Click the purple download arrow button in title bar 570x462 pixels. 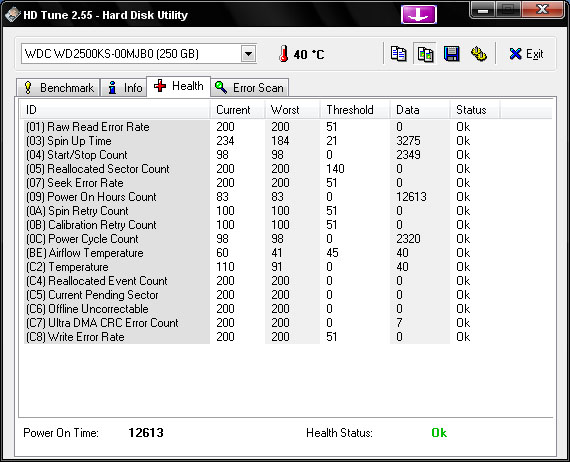coord(419,15)
